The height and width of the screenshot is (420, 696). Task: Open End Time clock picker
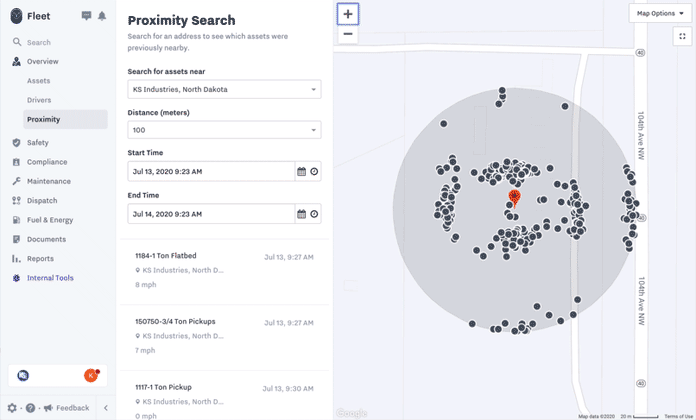pyautogui.click(x=314, y=214)
